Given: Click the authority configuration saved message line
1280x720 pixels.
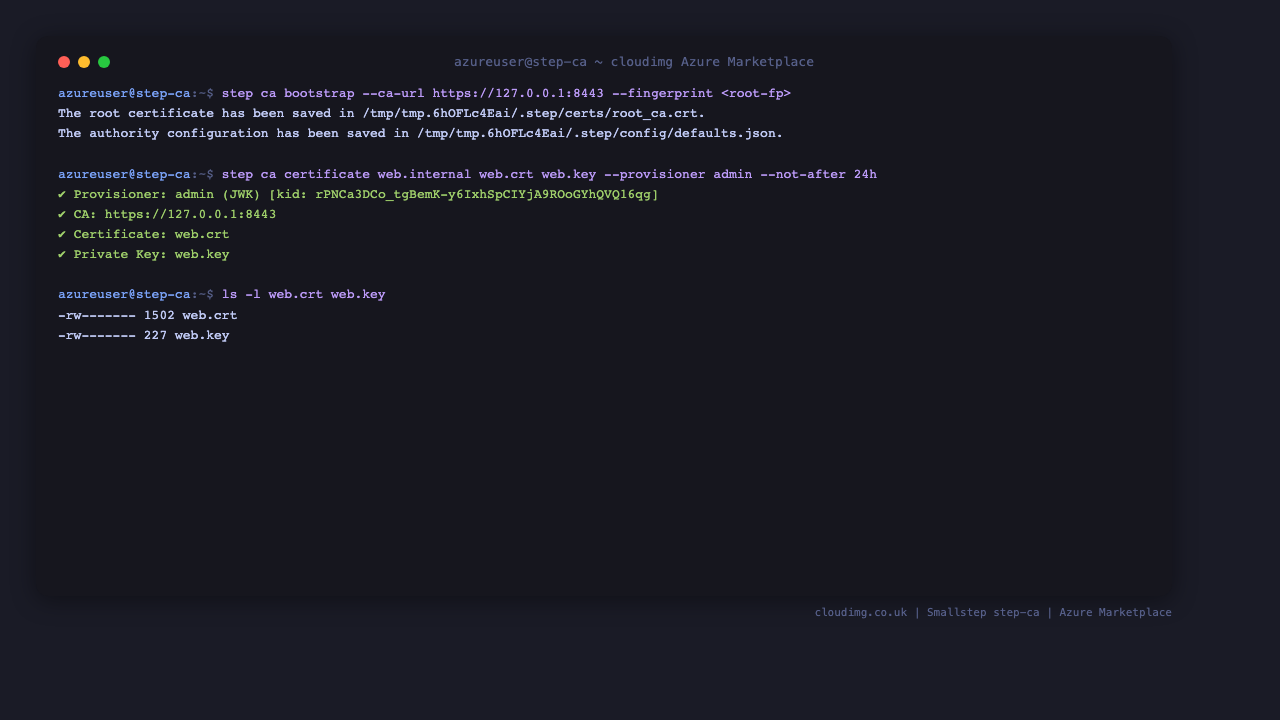Looking at the screenshot, I should (420, 134).
